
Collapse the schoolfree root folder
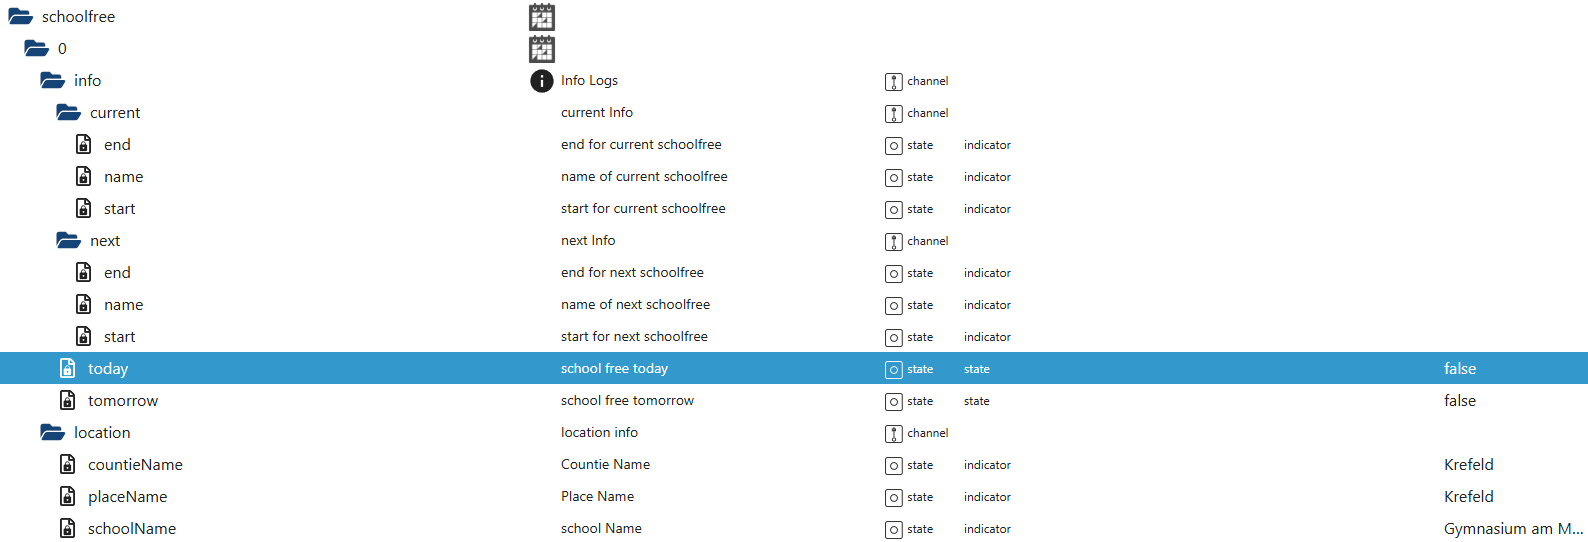coord(21,17)
